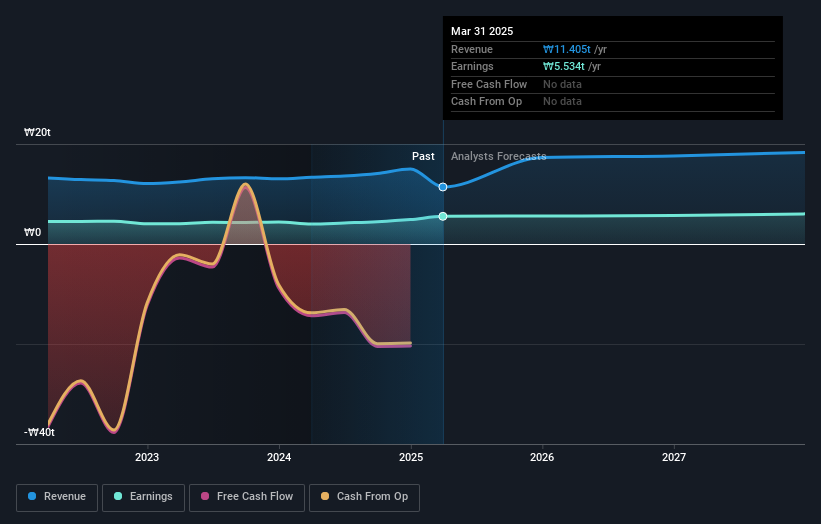Click the 2027 x-axis label

click(674, 458)
